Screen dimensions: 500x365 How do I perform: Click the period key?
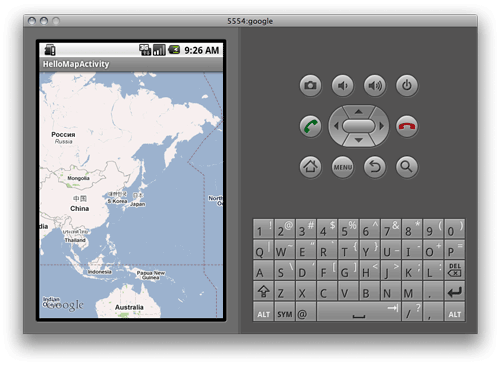[x=433, y=291]
